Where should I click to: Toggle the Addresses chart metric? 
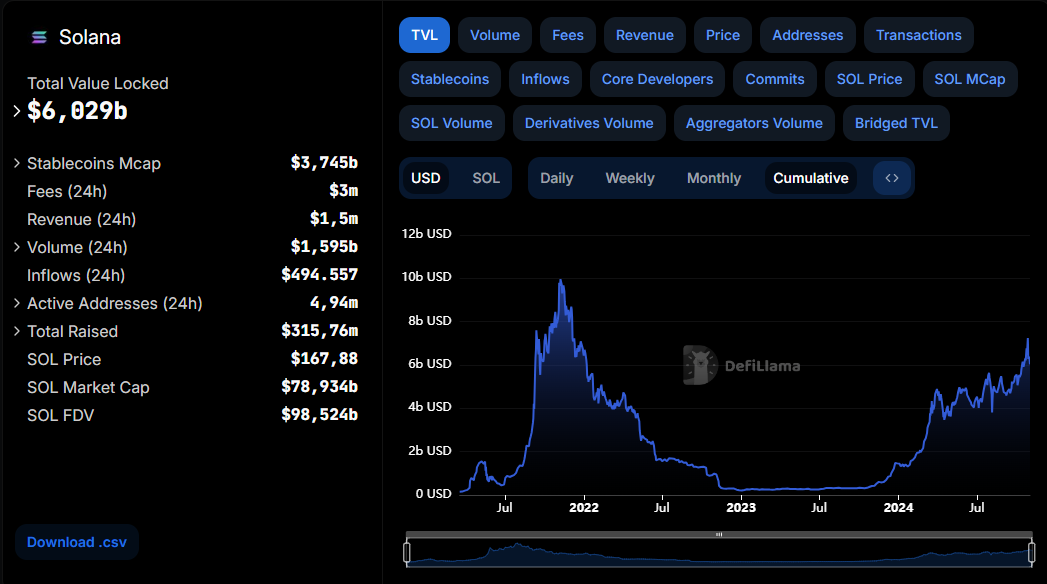coord(807,35)
